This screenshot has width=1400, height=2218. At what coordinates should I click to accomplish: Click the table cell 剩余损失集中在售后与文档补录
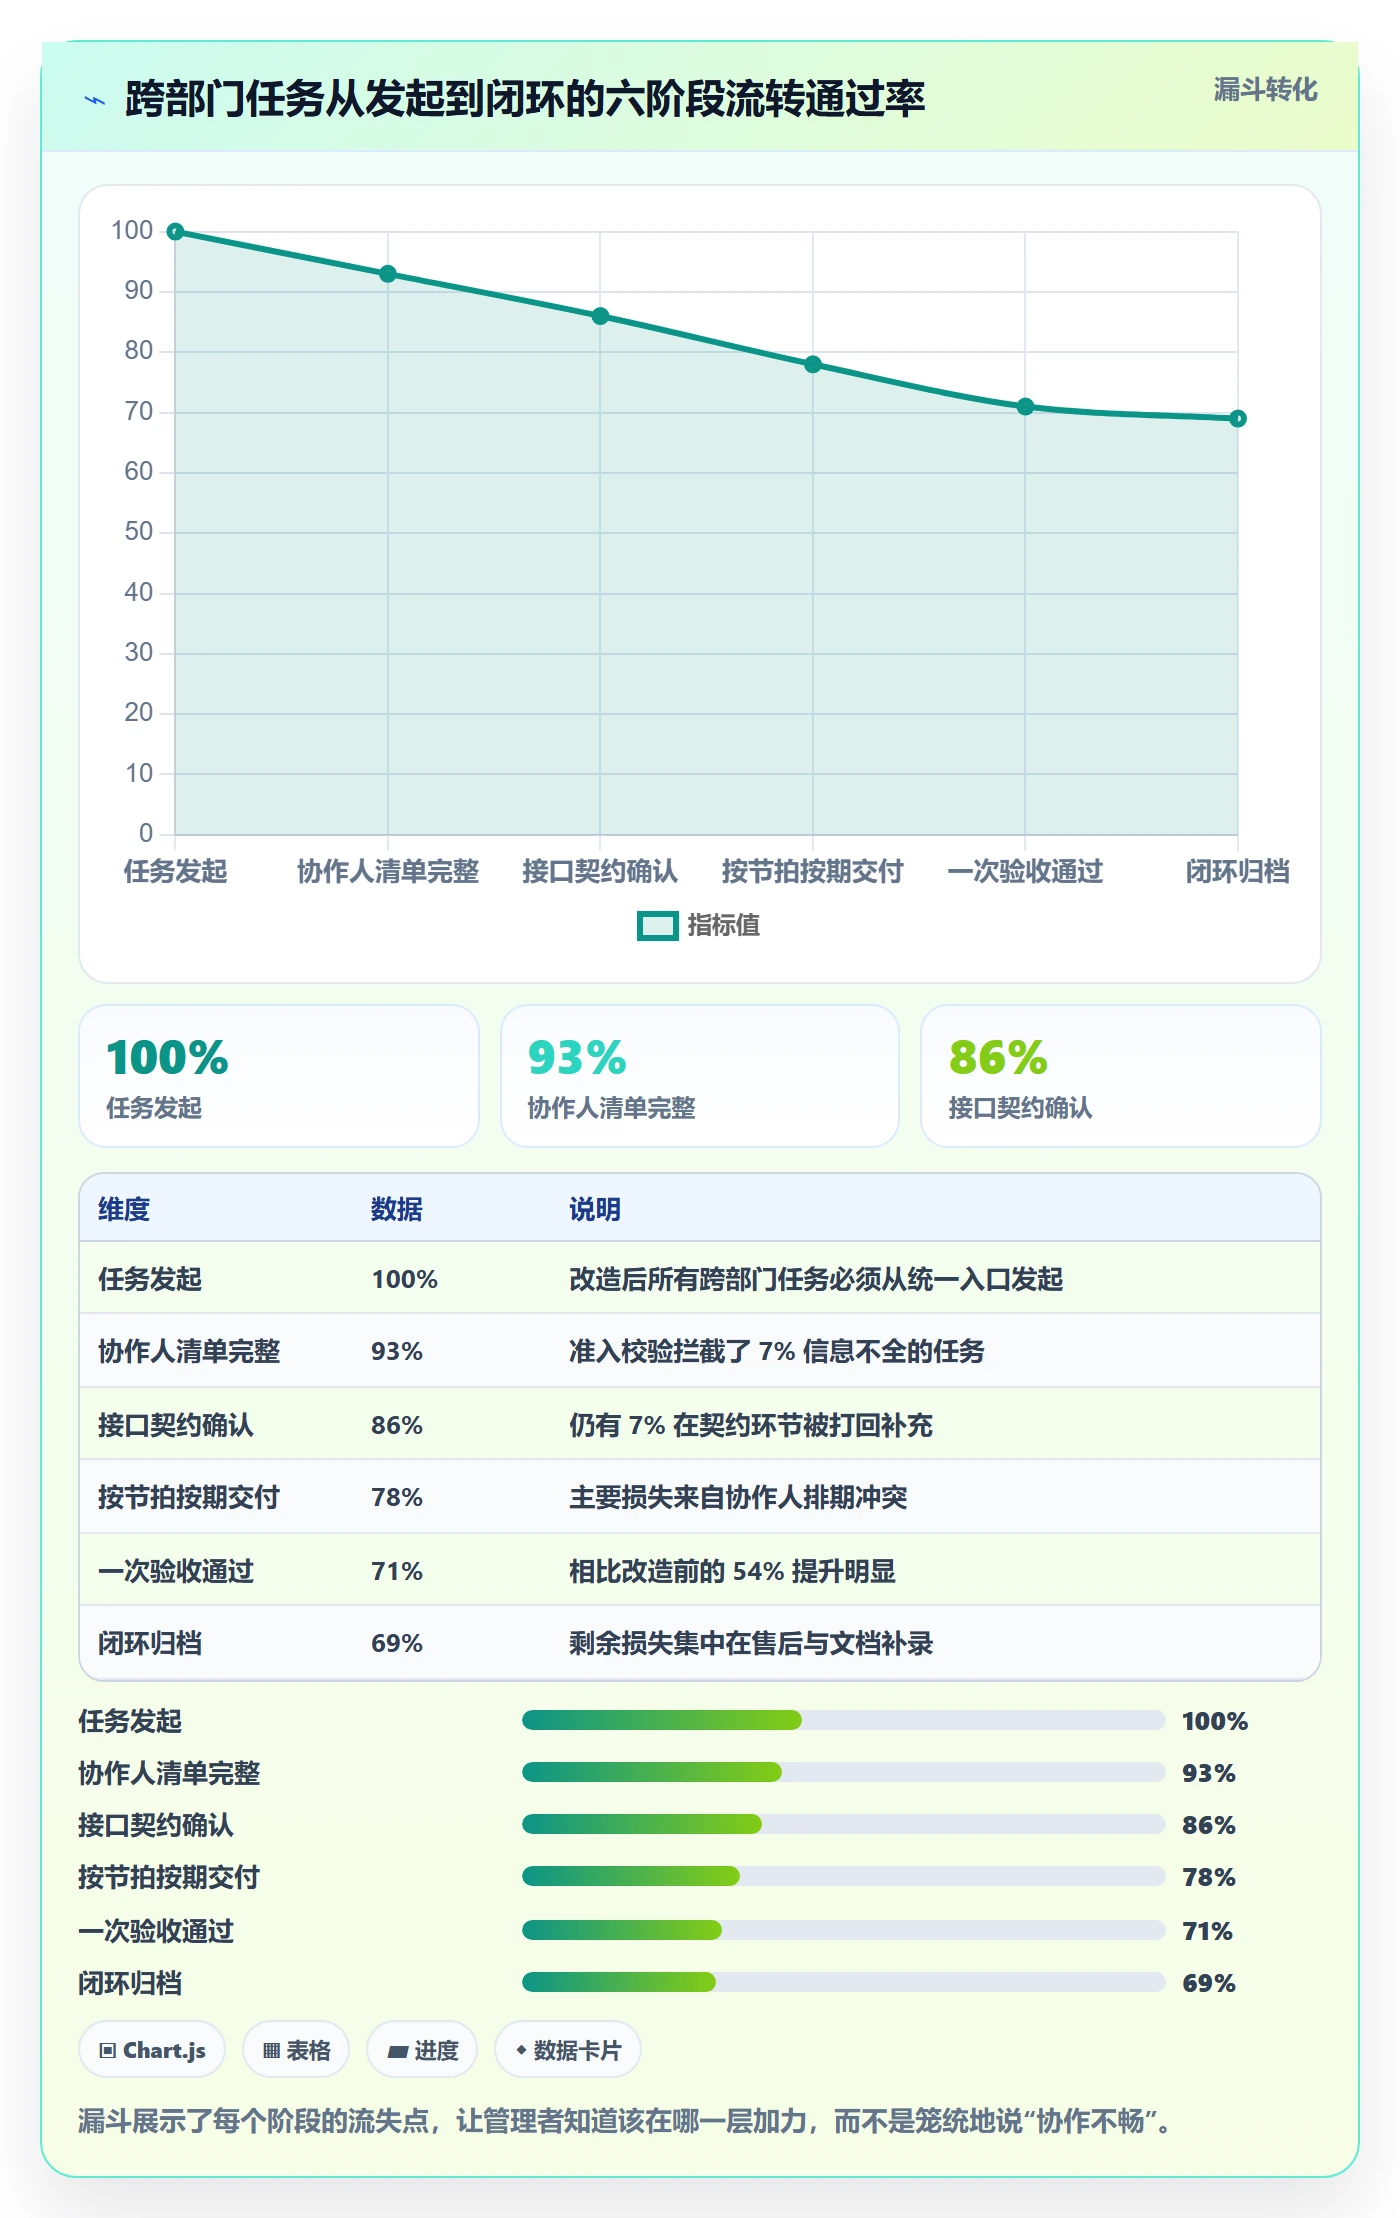[x=751, y=1643]
